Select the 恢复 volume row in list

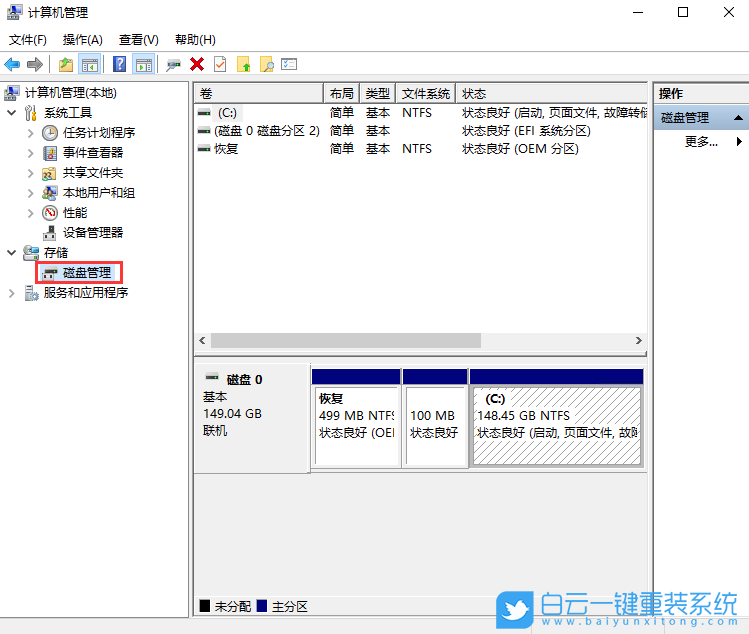[420, 149]
